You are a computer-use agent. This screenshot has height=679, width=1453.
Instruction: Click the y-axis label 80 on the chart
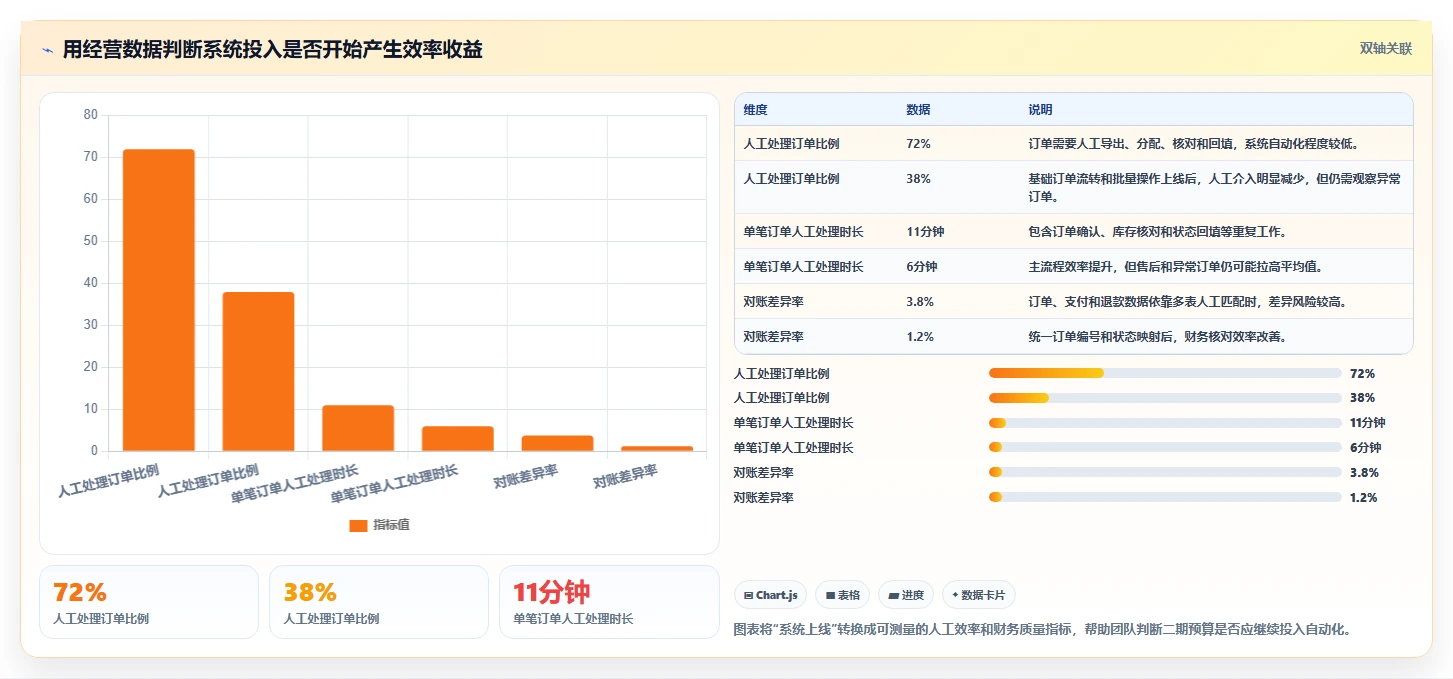coord(91,115)
